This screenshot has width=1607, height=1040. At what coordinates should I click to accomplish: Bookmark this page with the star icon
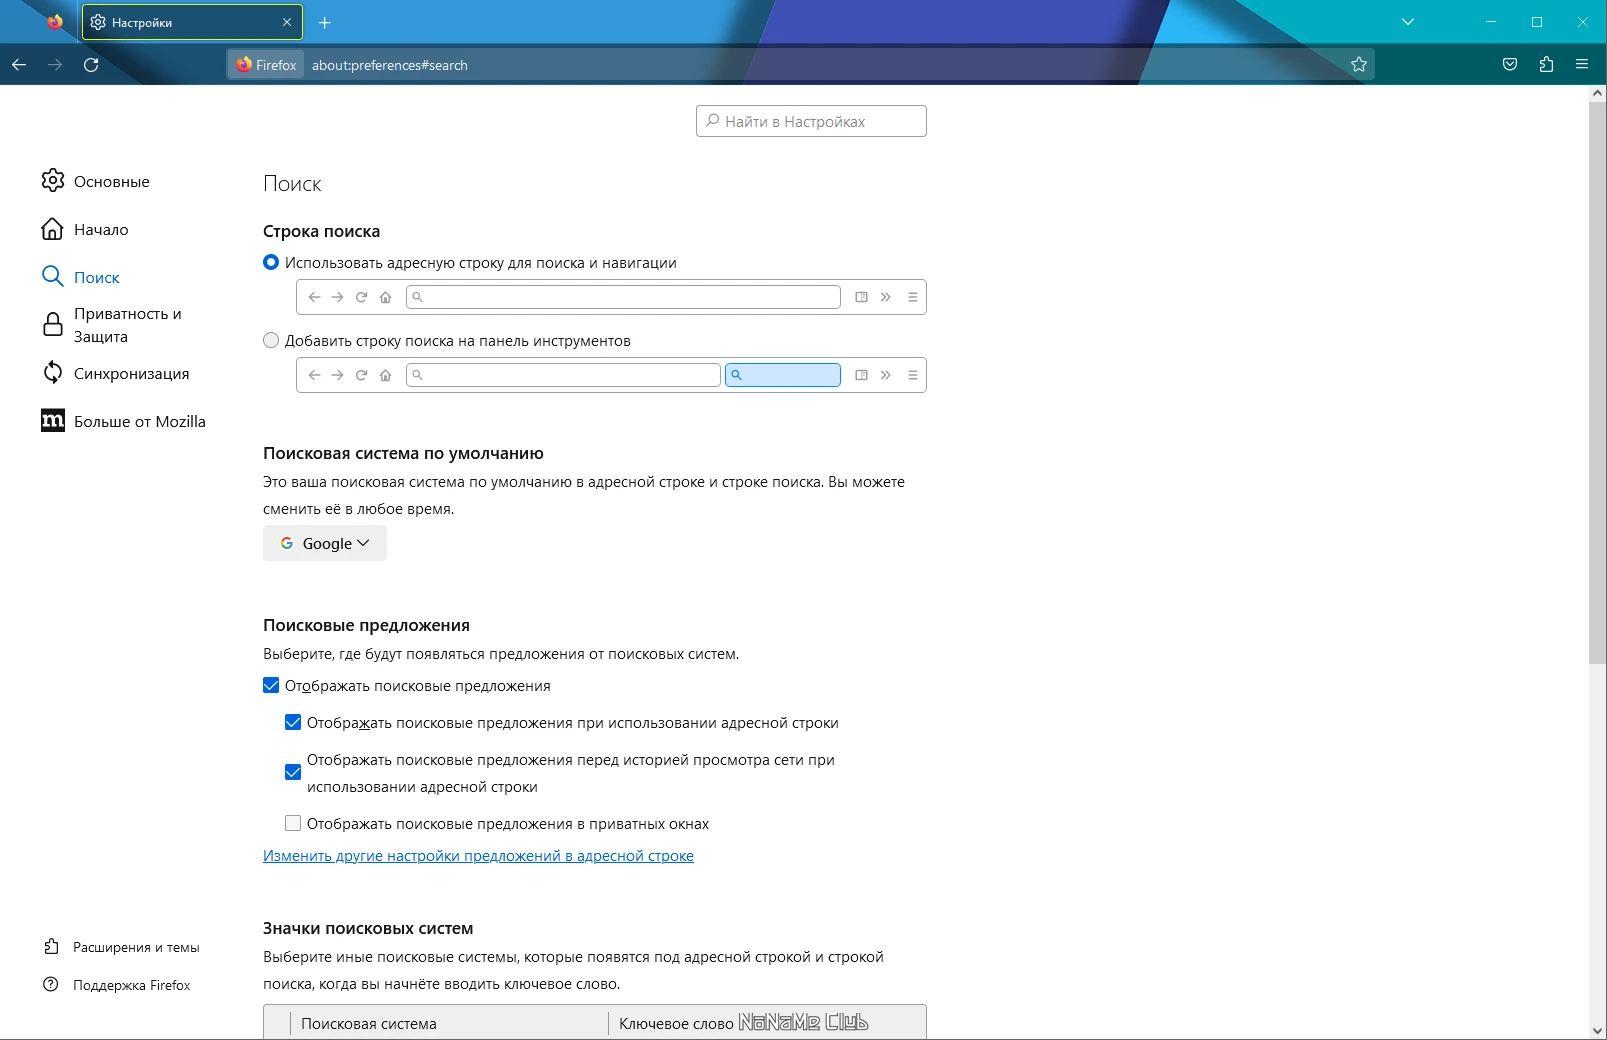pos(1359,65)
